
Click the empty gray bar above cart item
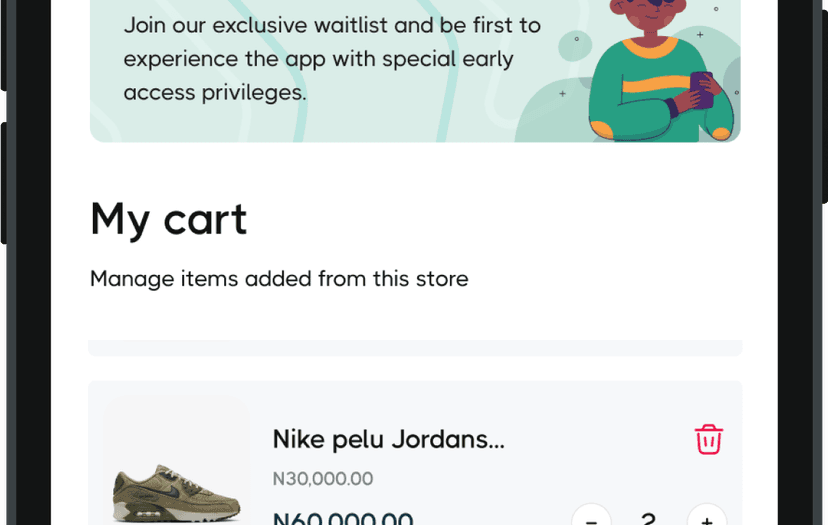[415, 348]
